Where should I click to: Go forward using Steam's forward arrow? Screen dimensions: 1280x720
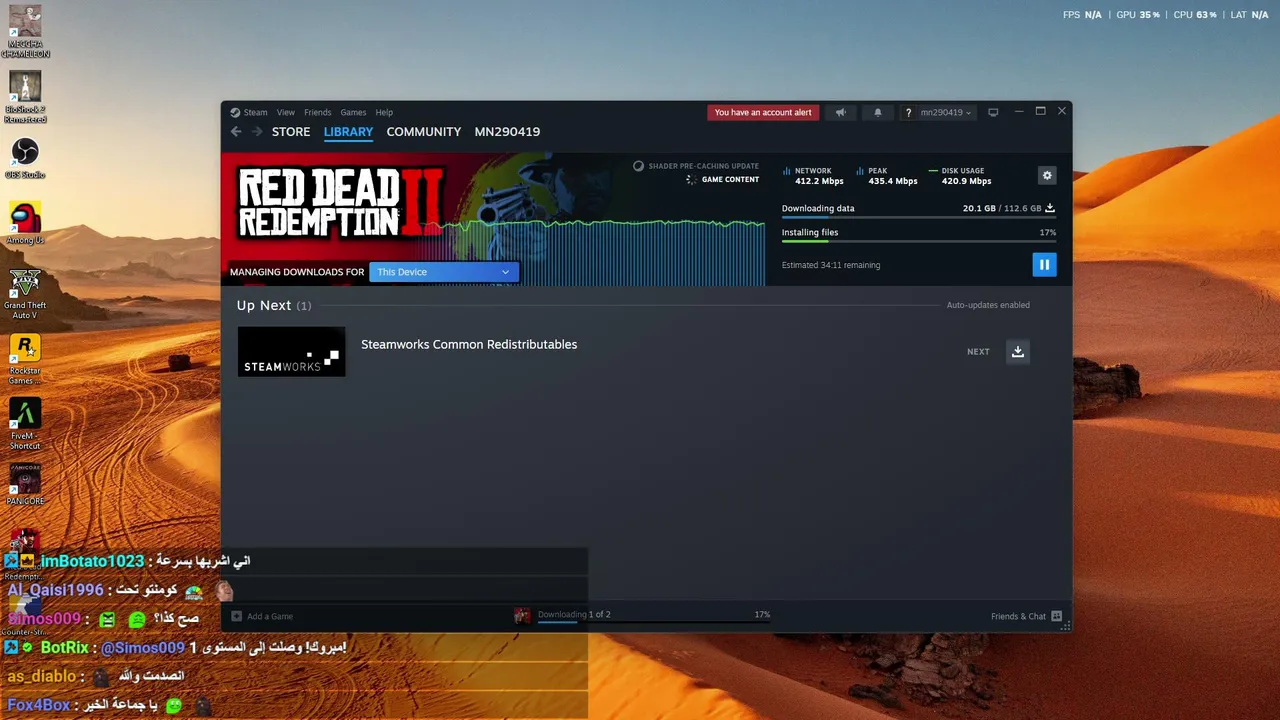[x=257, y=132]
